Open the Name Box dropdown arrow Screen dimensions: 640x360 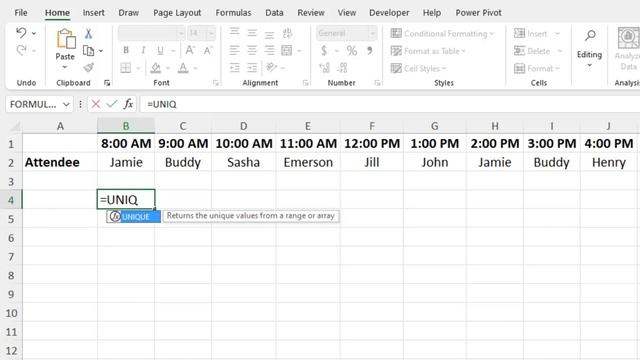point(66,104)
